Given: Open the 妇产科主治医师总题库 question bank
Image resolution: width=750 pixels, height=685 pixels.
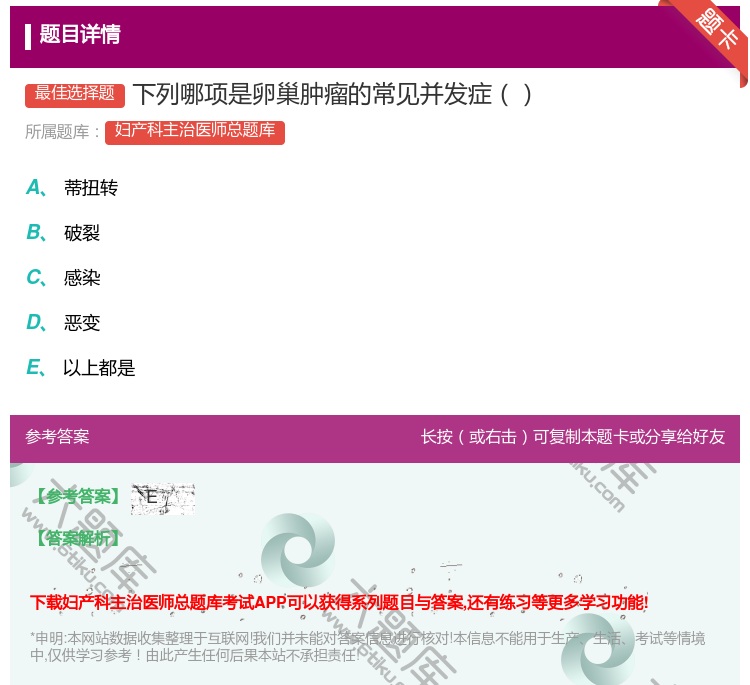Looking at the screenshot, I should (194, 131).
